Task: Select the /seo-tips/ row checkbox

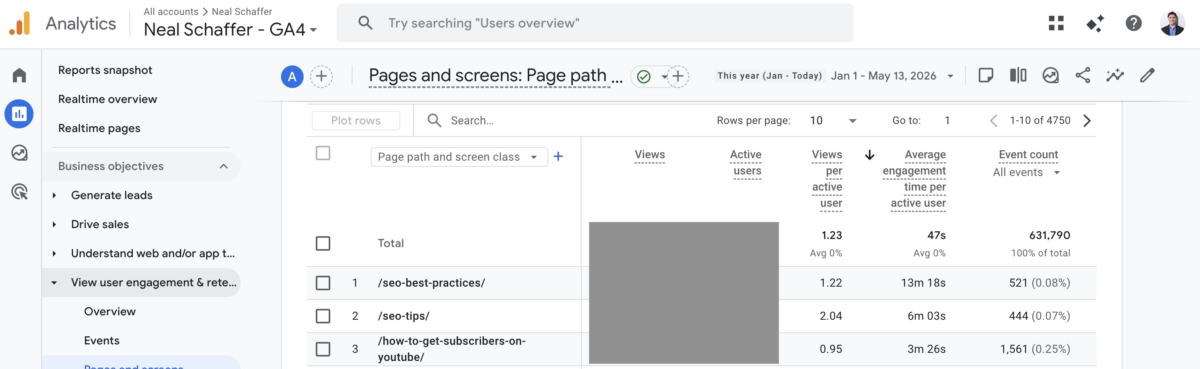Action: pos(322,316)
